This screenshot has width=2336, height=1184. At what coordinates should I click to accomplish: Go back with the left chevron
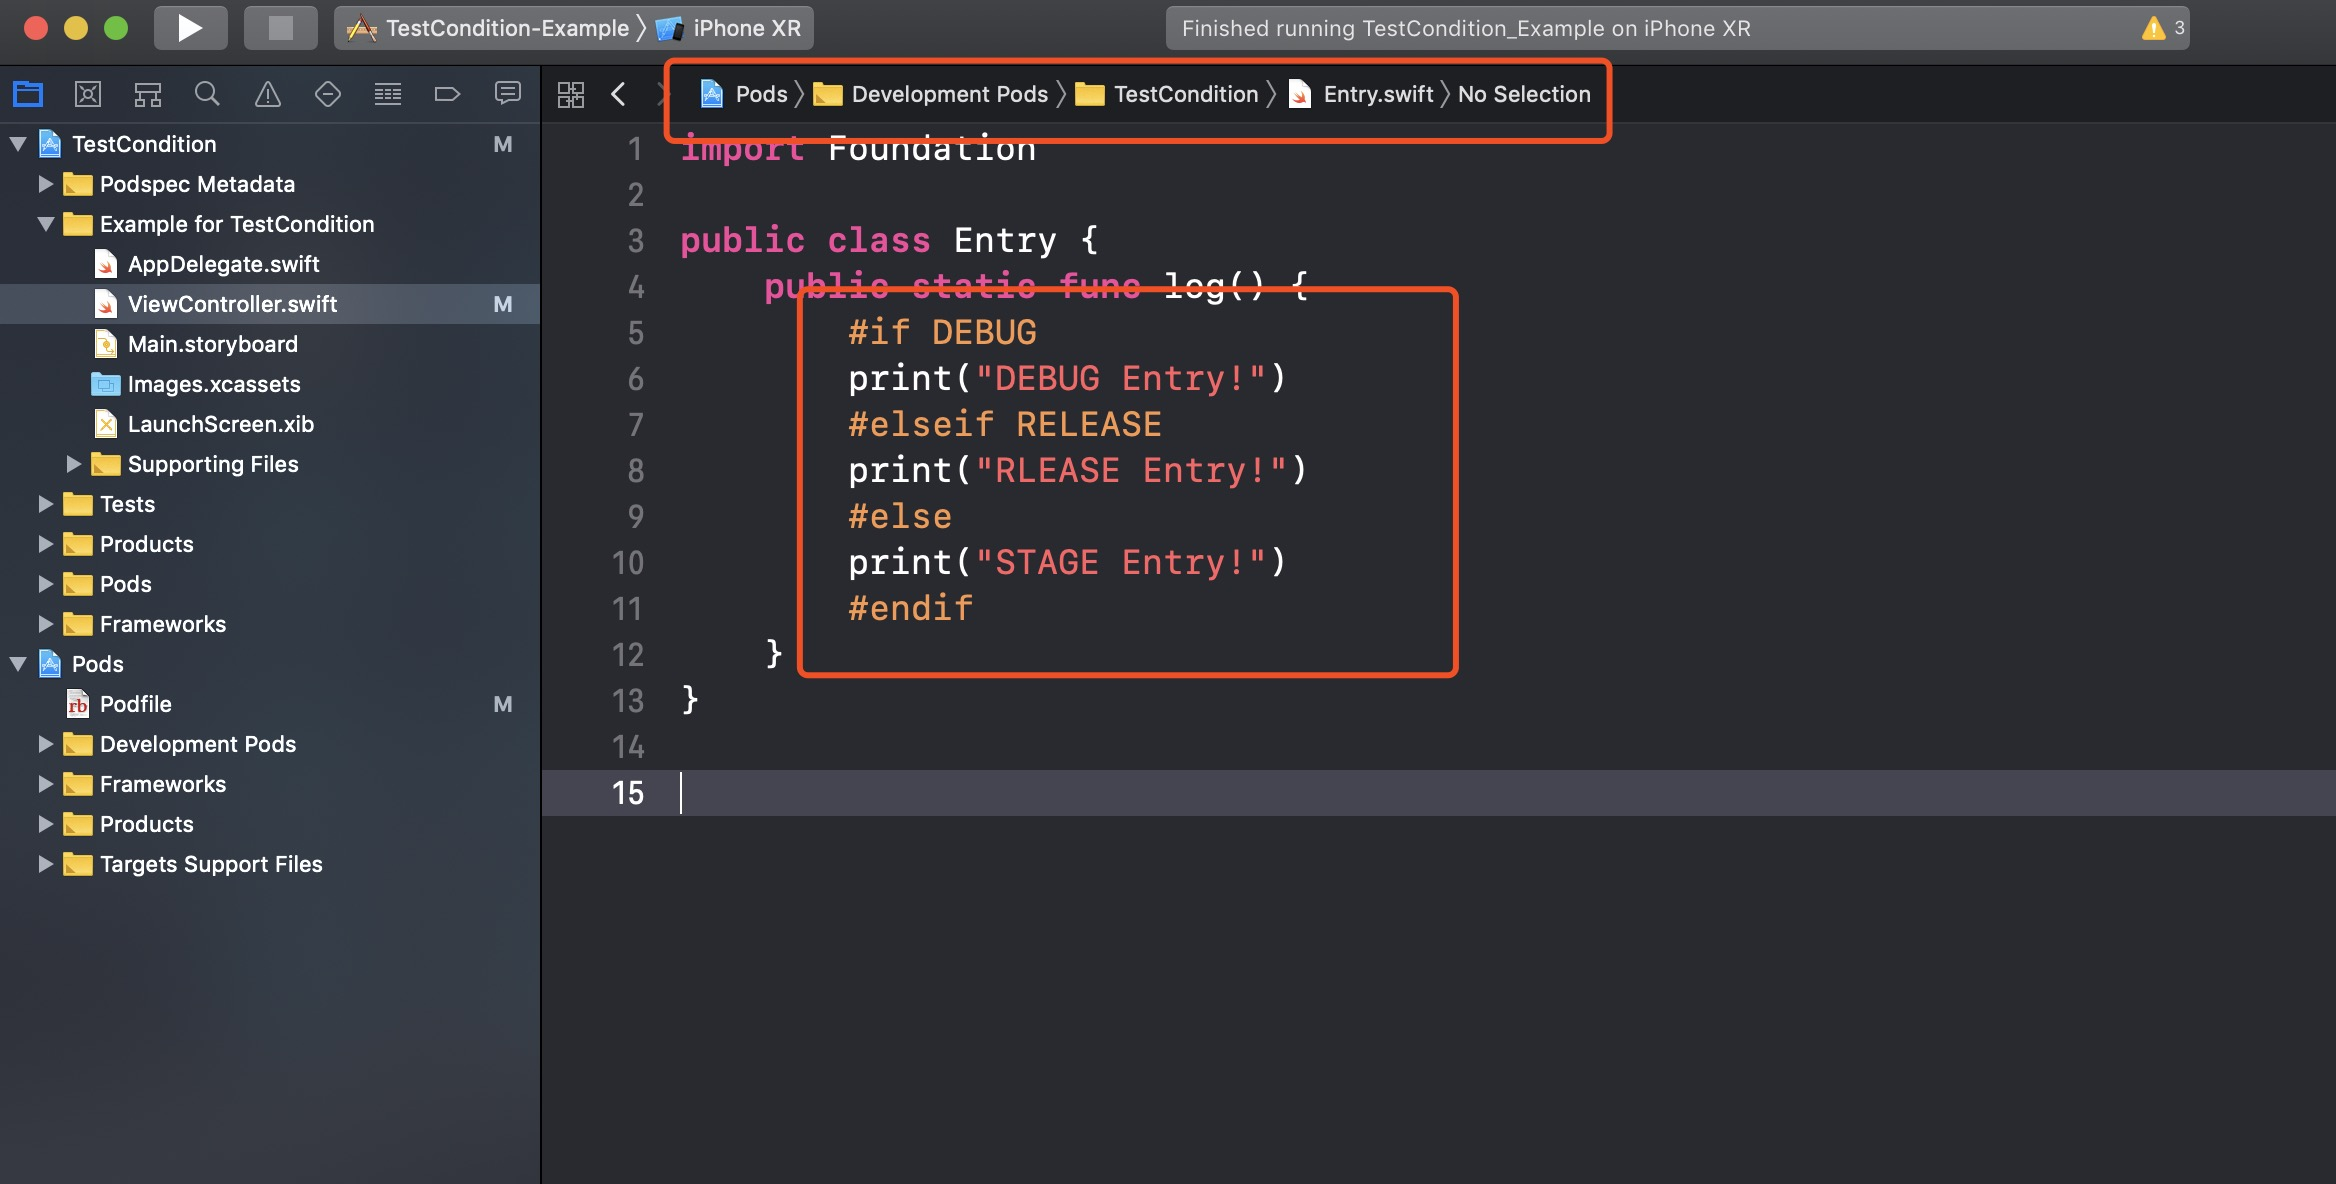(x=618, y=94)
